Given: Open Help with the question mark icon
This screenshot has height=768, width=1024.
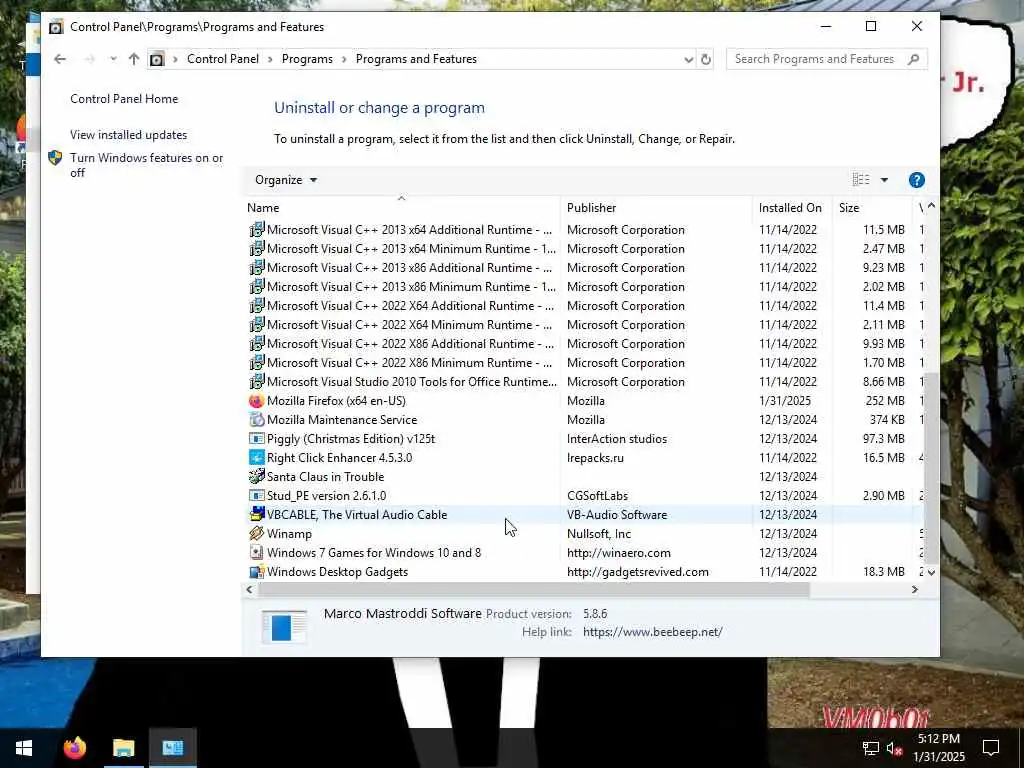Looking at the screenshot, I should pyautogui.click(x=916, y=180).
